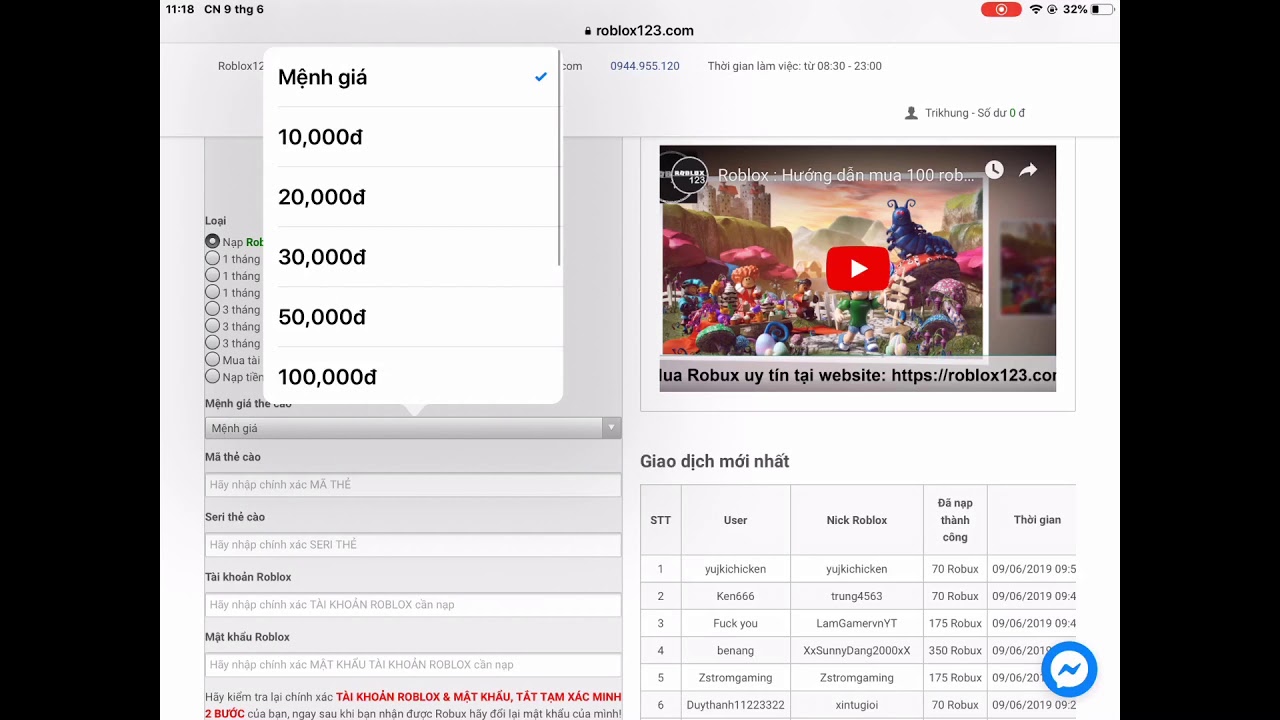The image size is (1280, 720).
Task: Click nick cell LamGamervnYT
Action: 857,623
